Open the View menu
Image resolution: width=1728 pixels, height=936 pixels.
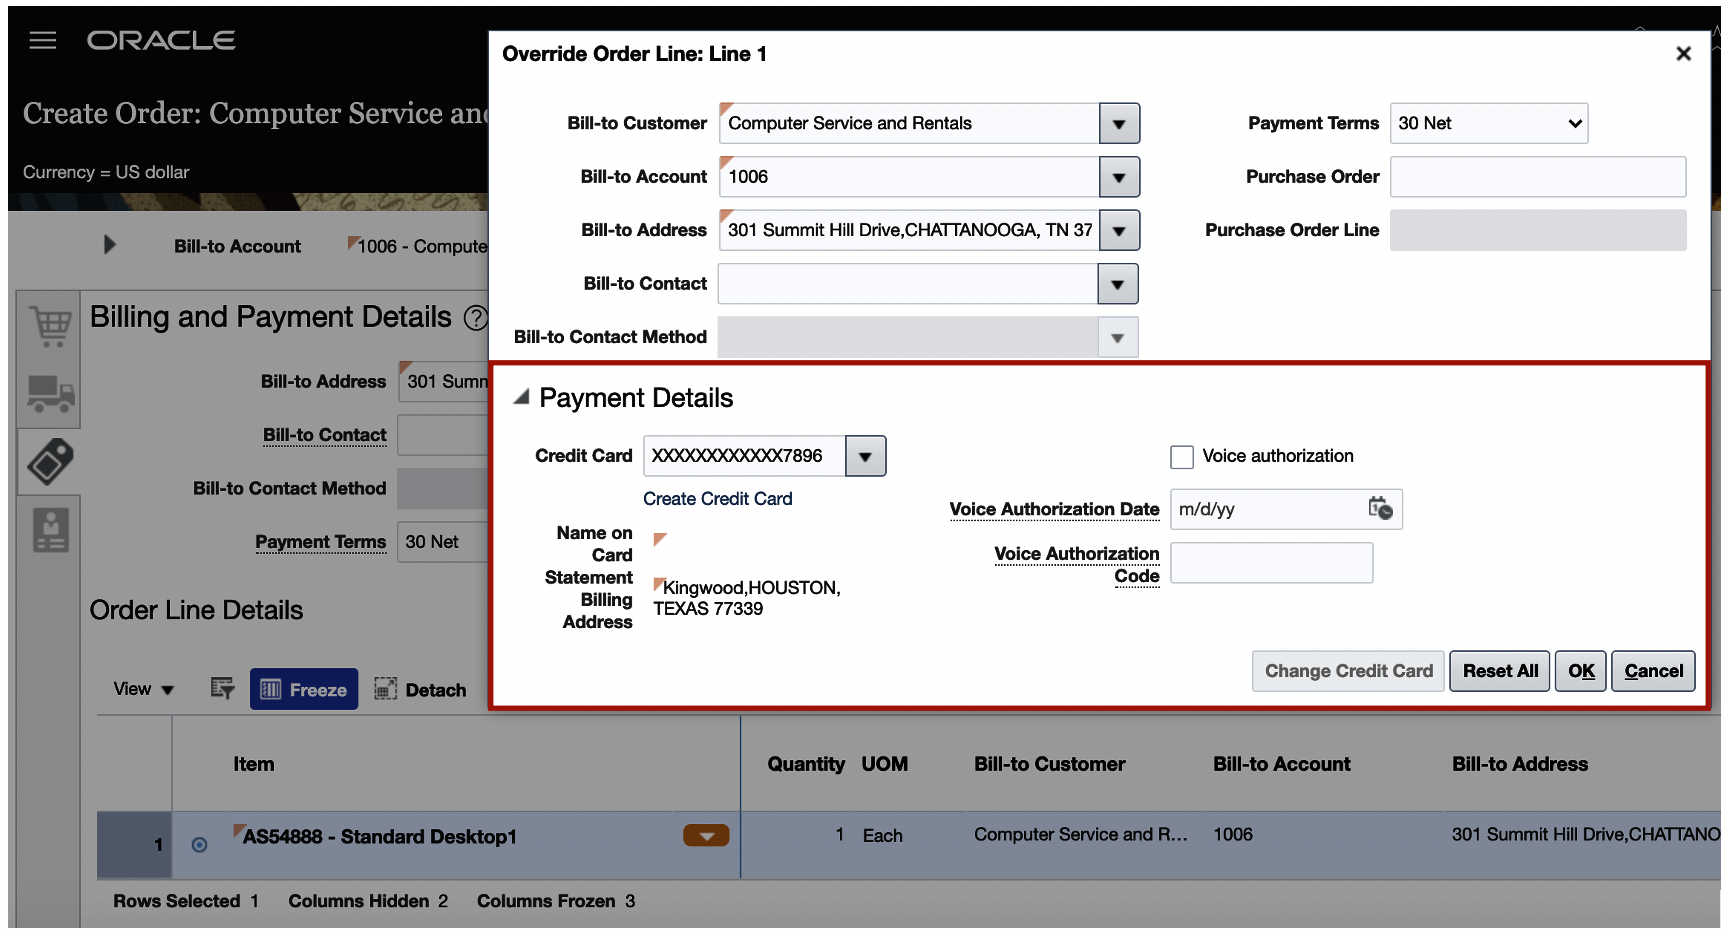click(x=140, y=688)
